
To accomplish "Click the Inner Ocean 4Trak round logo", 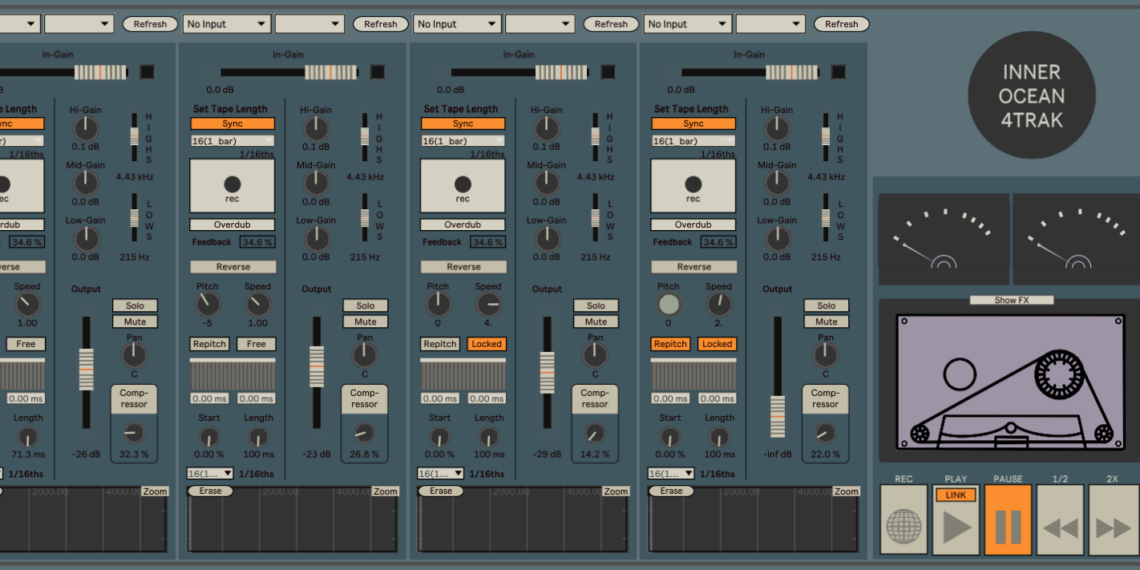I will 1032,96.
